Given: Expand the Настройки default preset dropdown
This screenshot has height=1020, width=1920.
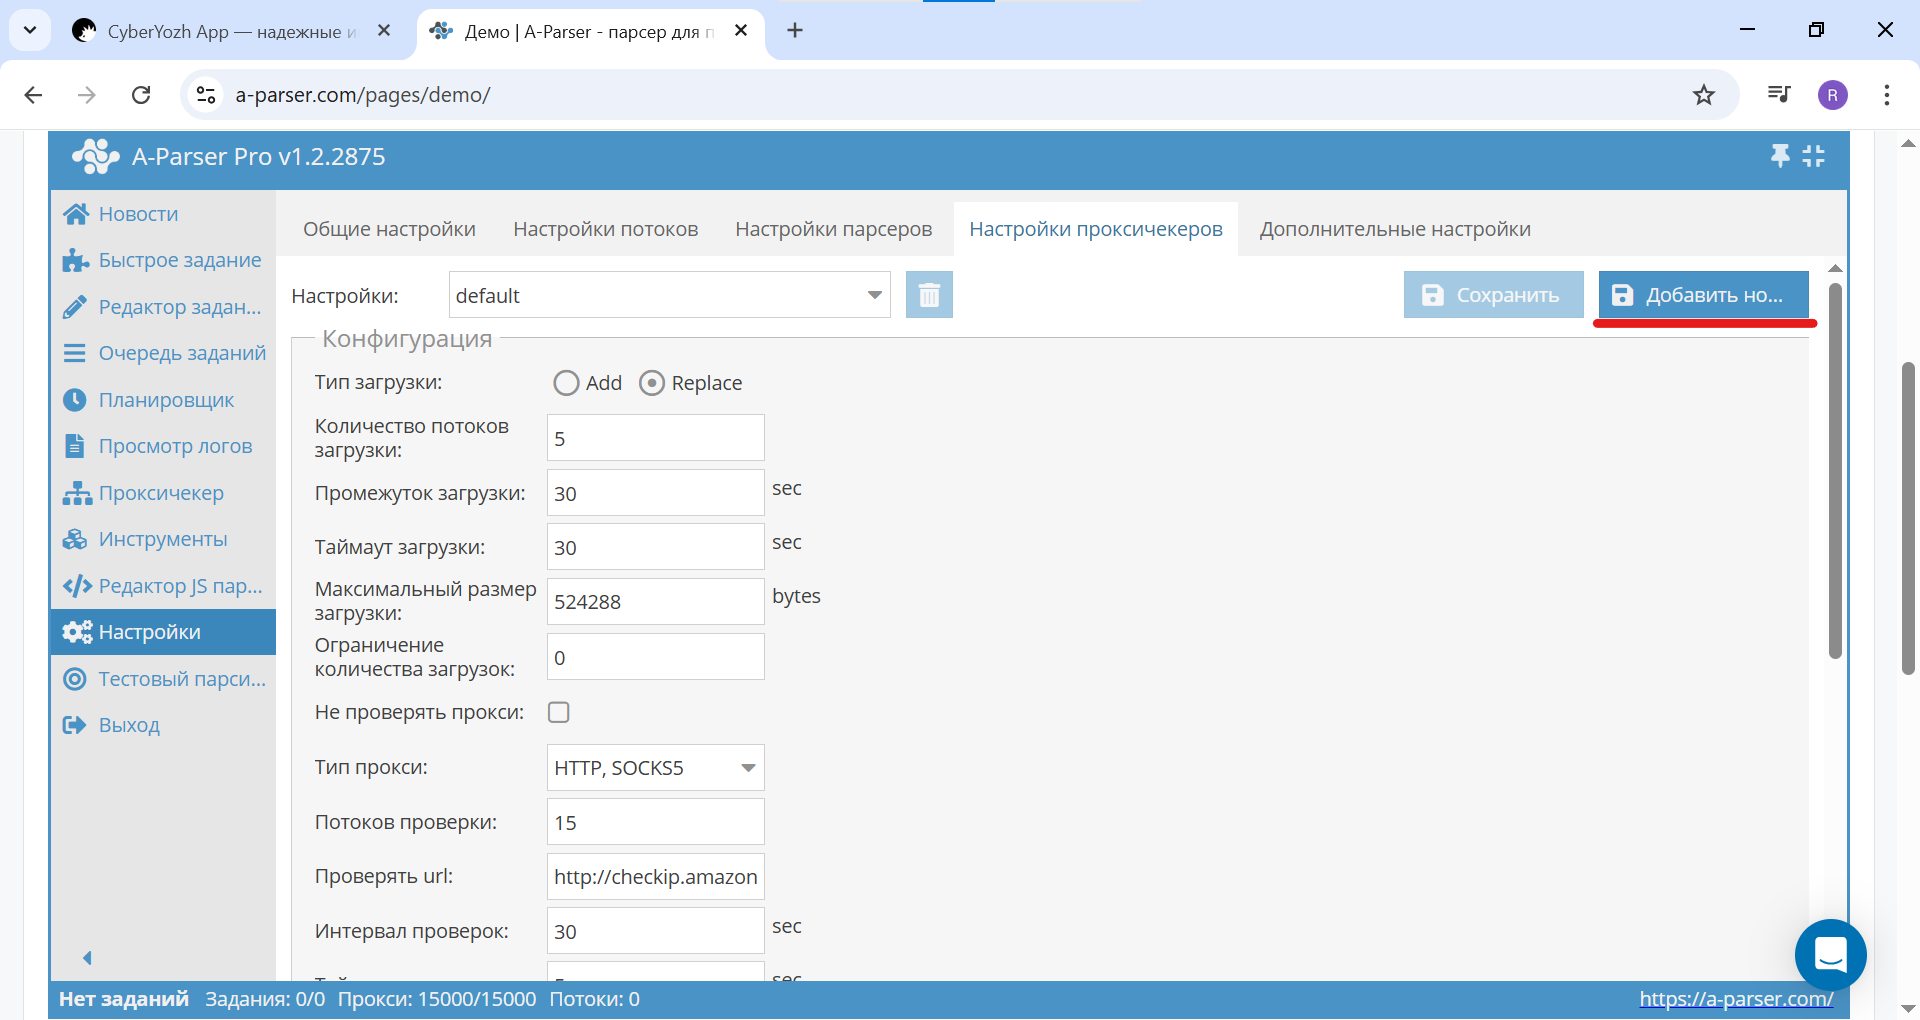Looking at the screenshot, I should click(x=874, y=295).
